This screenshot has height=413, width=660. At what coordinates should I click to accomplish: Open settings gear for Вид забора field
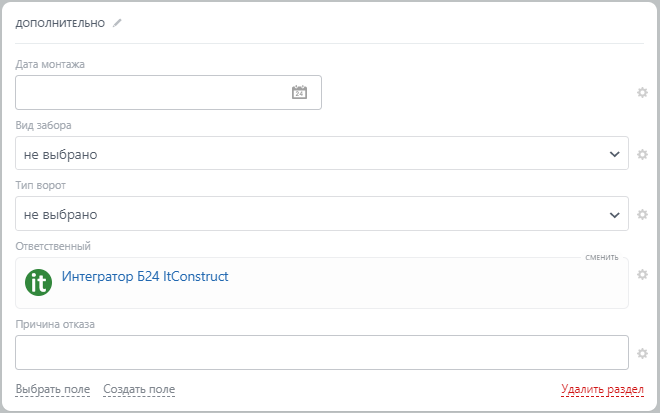click(643, 154)
